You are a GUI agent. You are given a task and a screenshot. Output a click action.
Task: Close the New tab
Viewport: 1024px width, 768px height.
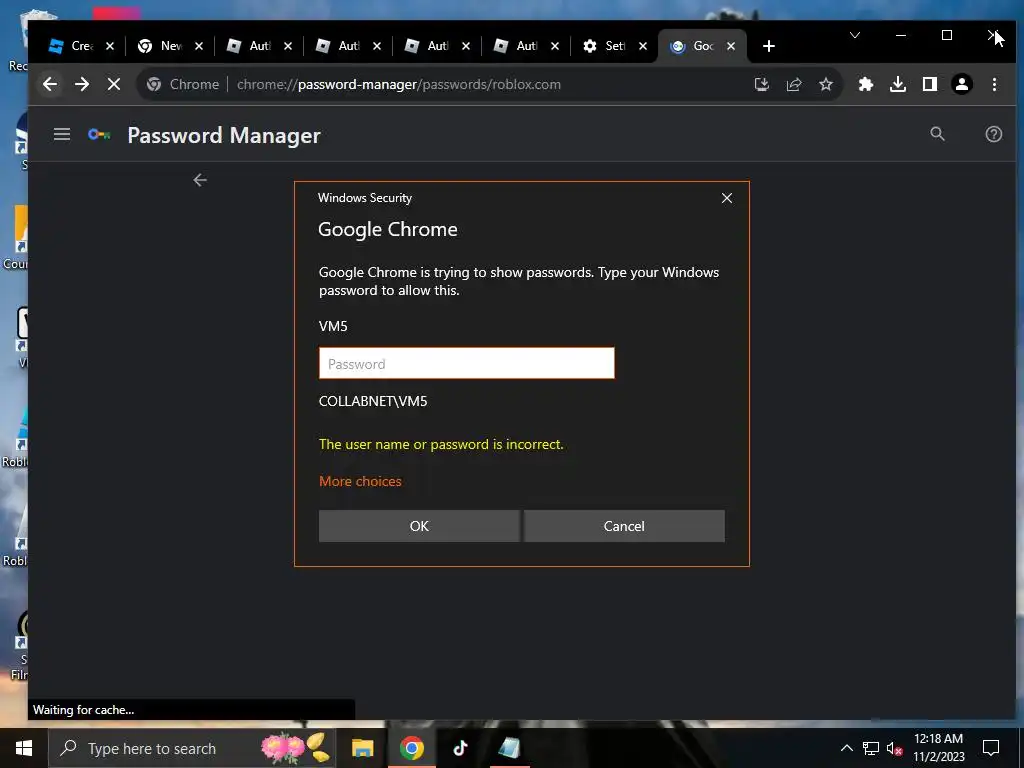199,46
